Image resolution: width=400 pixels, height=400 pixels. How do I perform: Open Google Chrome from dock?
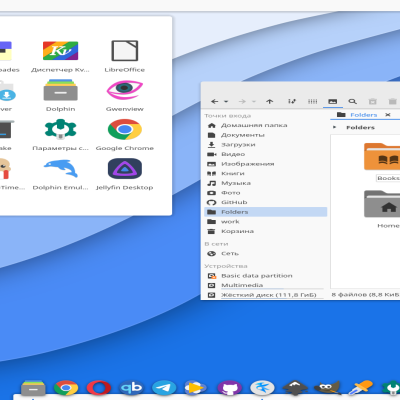tap(66, 388)
